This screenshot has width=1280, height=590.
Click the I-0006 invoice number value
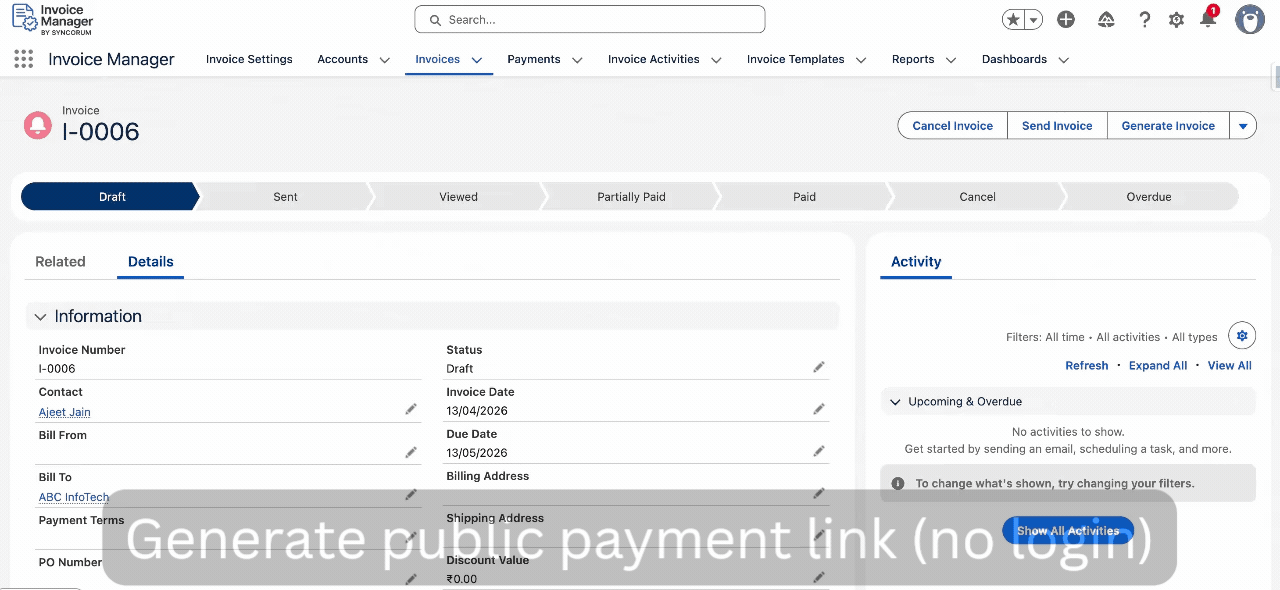pos(57,368)
